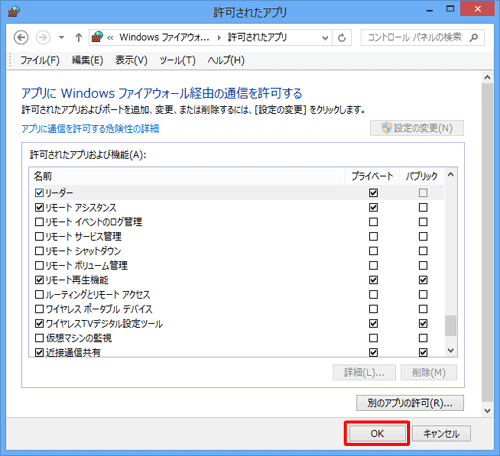Open the recent locations dropdown arrow
This screenshot has width=500, height=456.
pos(61,37)
